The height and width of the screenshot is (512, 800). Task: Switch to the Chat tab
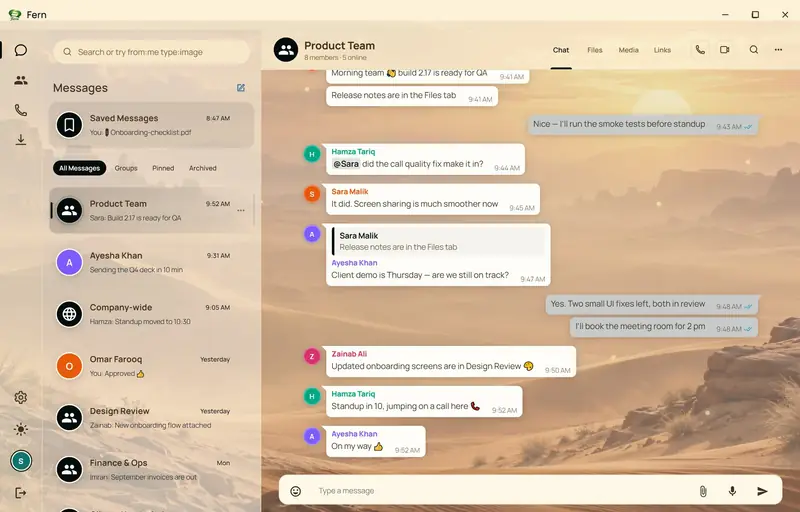[561, 50]
